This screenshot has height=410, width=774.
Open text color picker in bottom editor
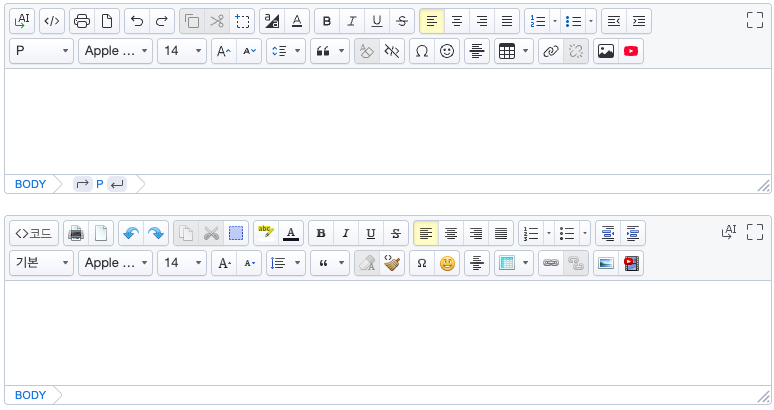pyautogui.click(x=291, y=233)
